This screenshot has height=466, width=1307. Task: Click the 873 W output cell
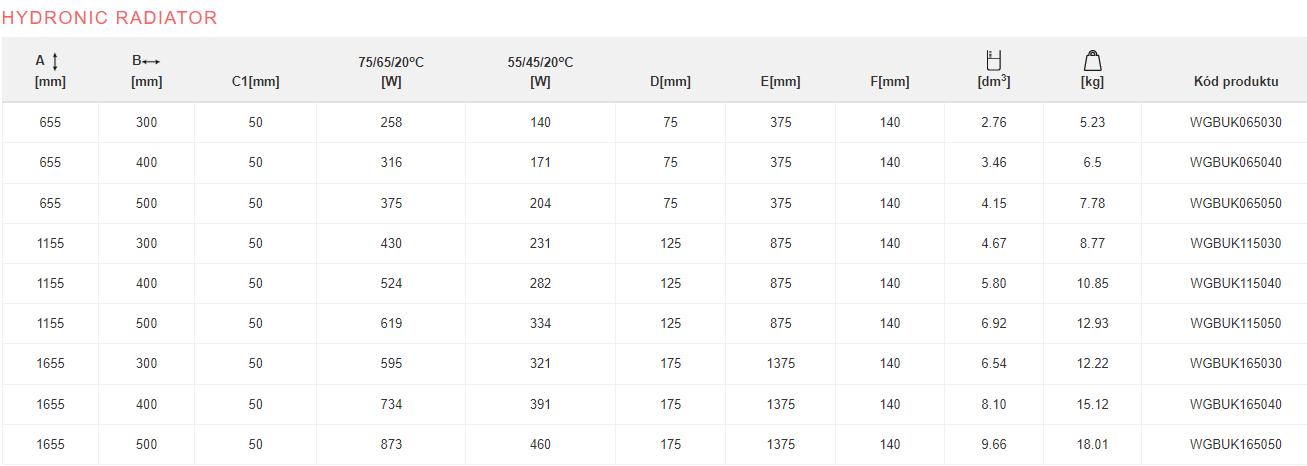point(391,445)
